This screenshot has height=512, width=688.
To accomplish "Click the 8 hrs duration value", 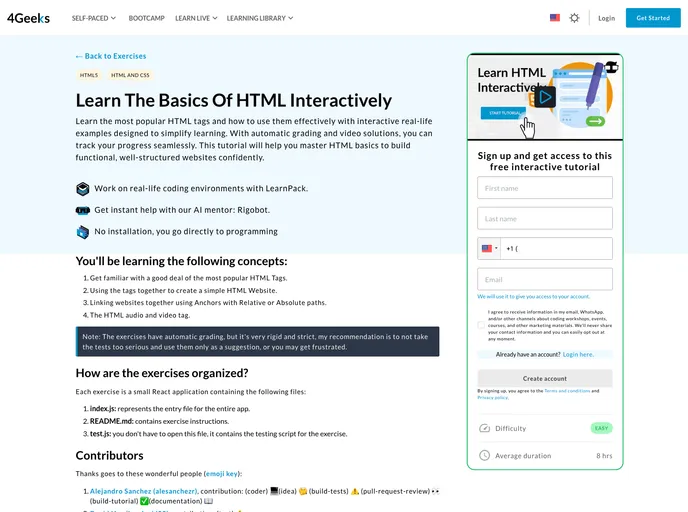I will [x=604, y=456].
